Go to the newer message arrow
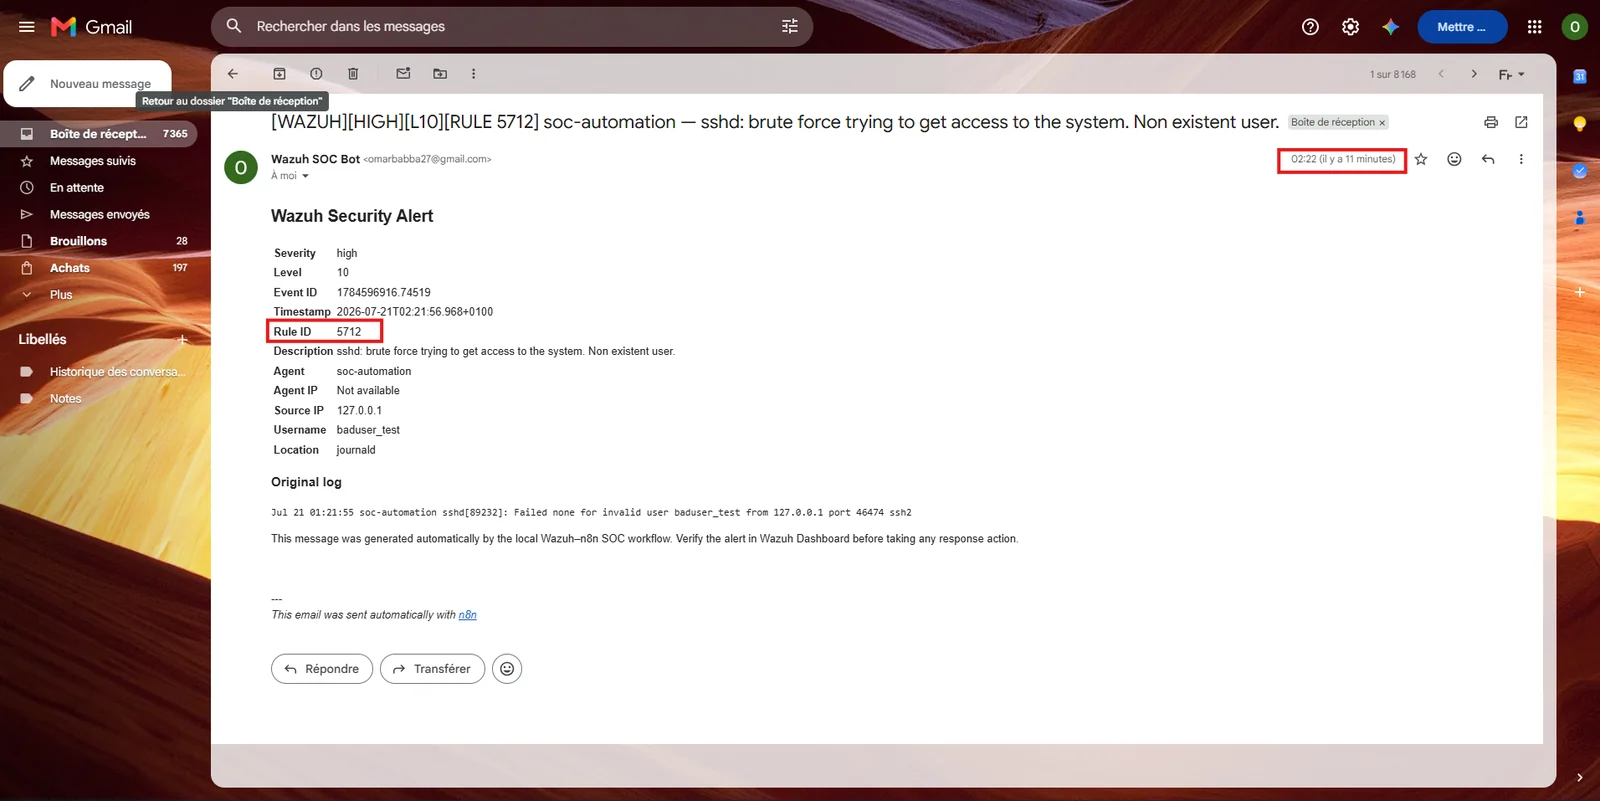Image resolution: width=1600 pixels, height=801 pixels. click(1441, 74)
